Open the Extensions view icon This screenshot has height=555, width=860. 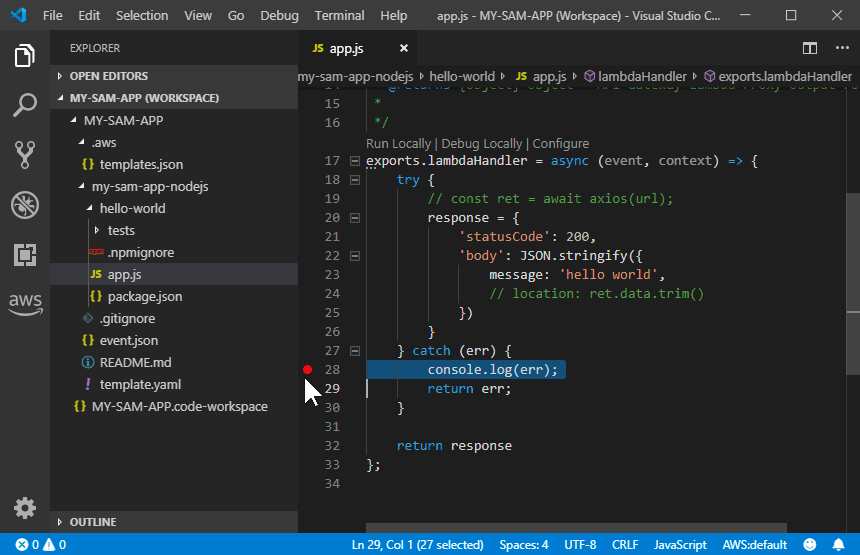point(25,254)
